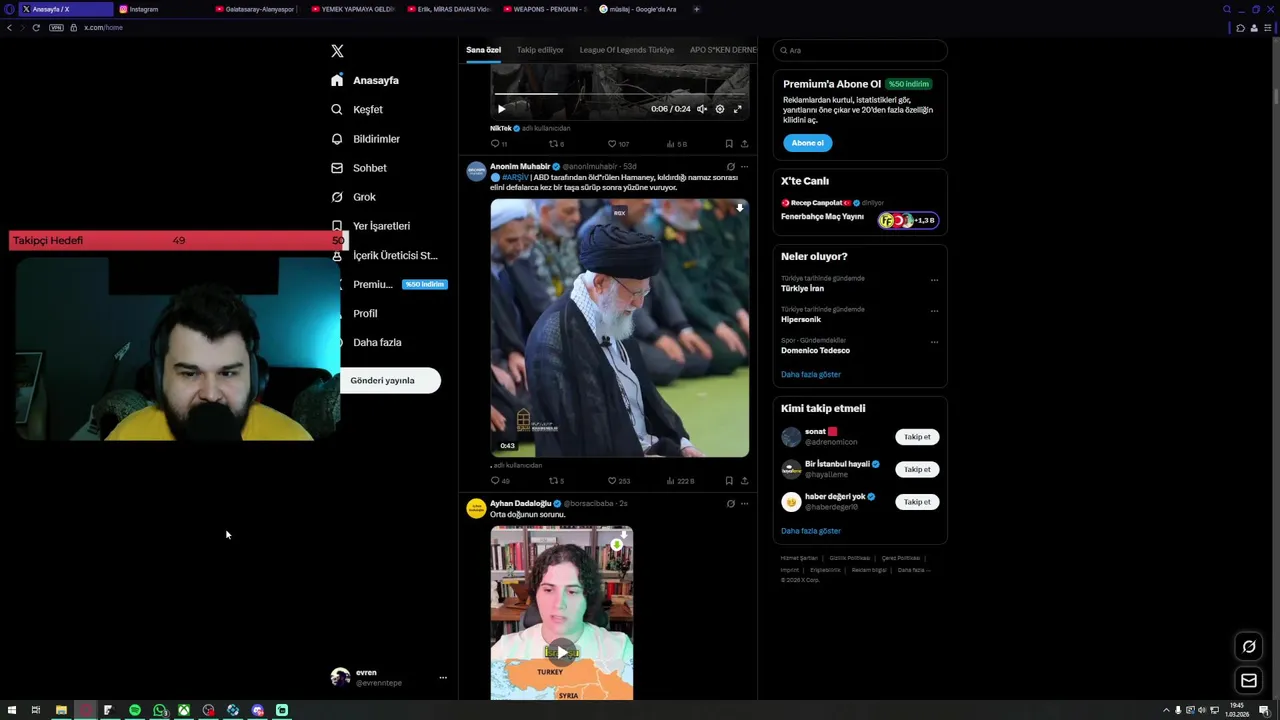The height and width of the screenshot is (720, 1280).
Task: Click the x.com/home address bar
Action: click(103, 27)
